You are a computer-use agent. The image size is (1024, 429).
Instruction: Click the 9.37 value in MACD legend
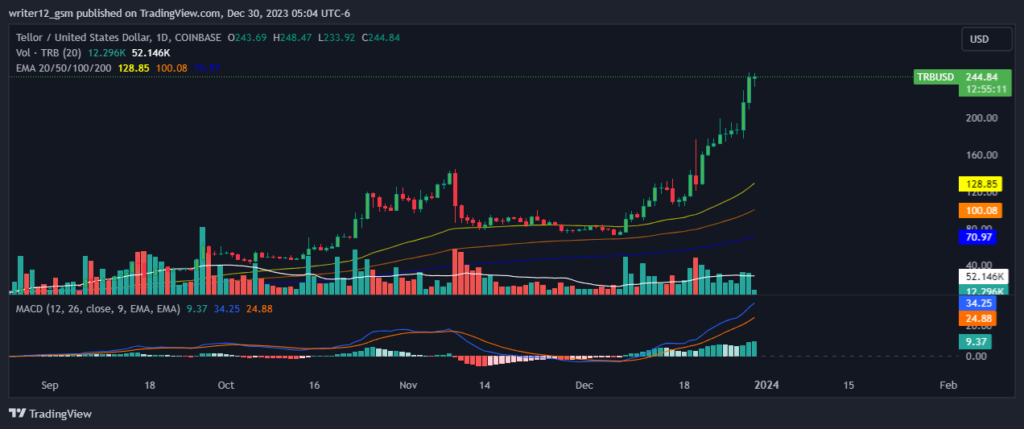point(195,309)
